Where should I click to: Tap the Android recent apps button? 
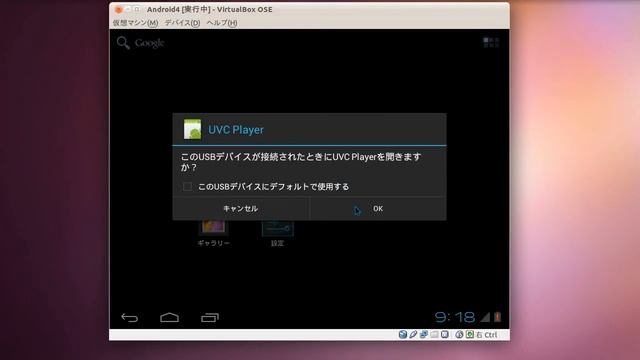pos(210,317)
